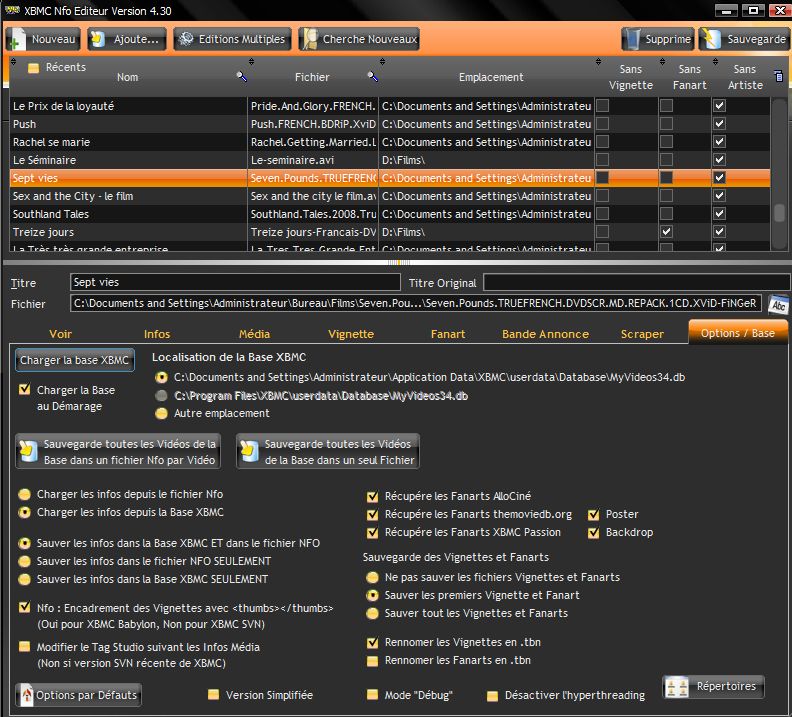Switch to the Média tab
This screenshot has width=792, height=717.
(254, 334)
